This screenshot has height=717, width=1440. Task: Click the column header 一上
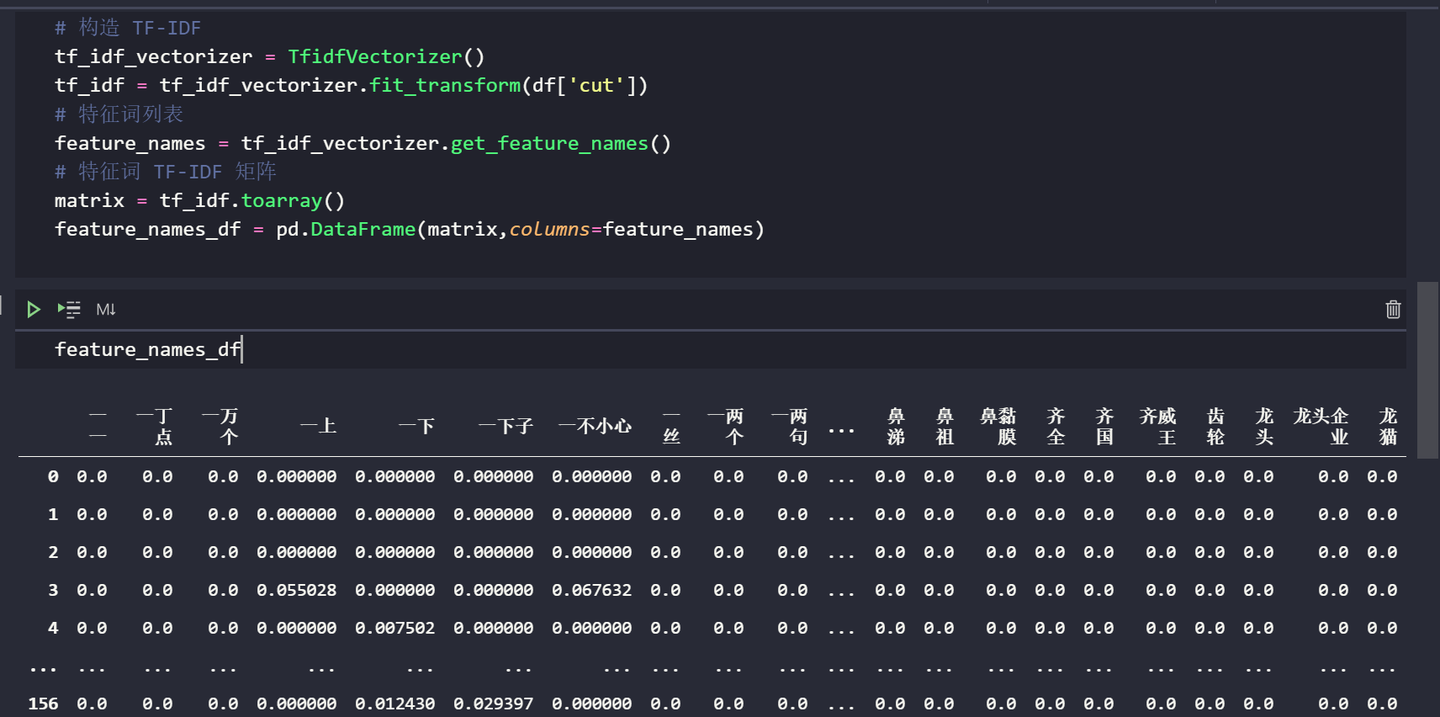(x=318, y=427)
